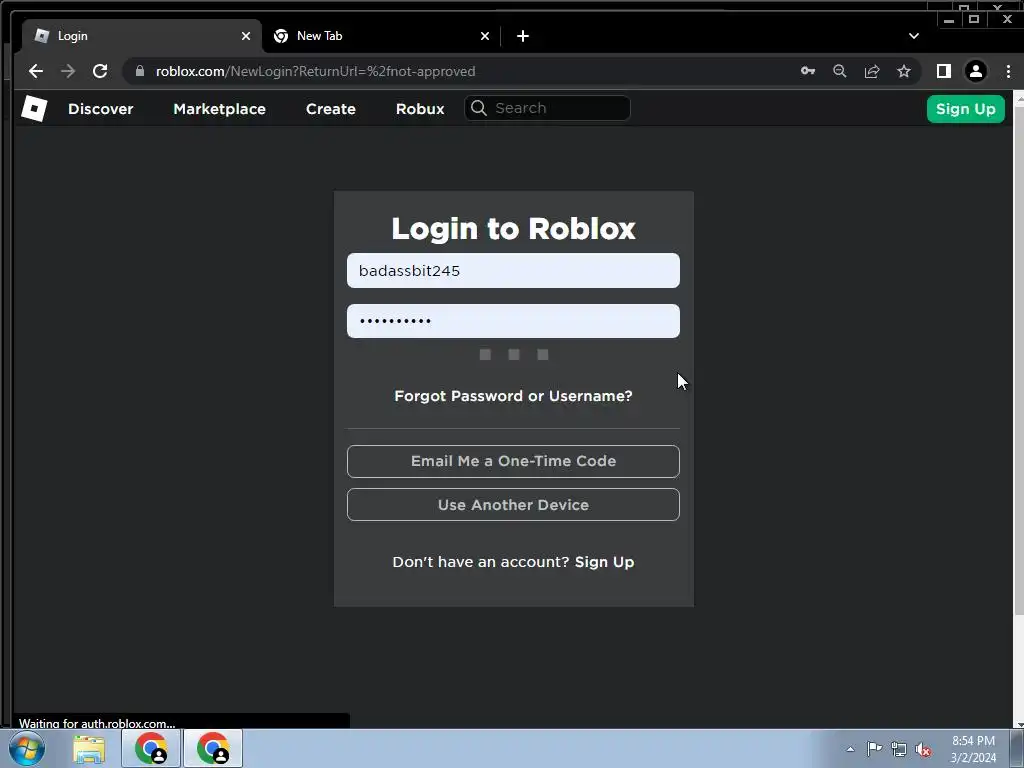
Task: Open the Chrome three-dot menu
Action: point(1008,71)
